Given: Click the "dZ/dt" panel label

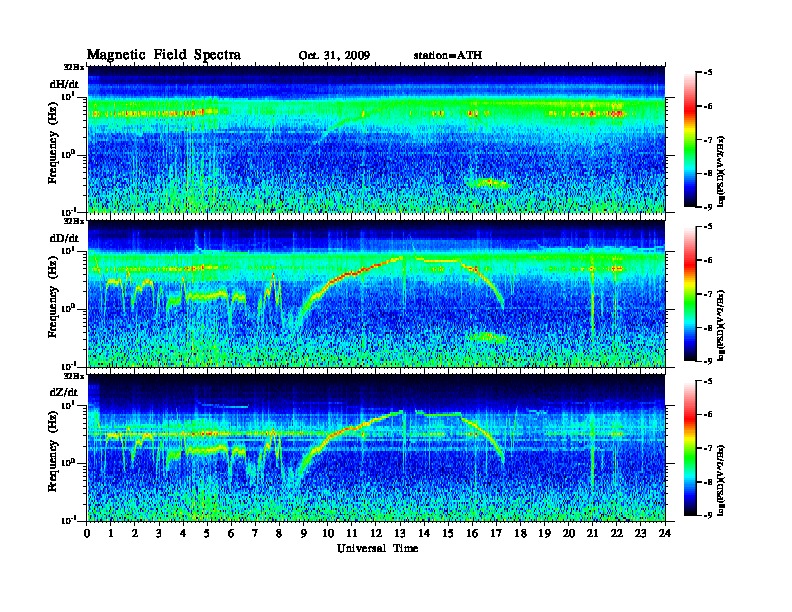Looking at the screenshot, I should pos(64,392).
